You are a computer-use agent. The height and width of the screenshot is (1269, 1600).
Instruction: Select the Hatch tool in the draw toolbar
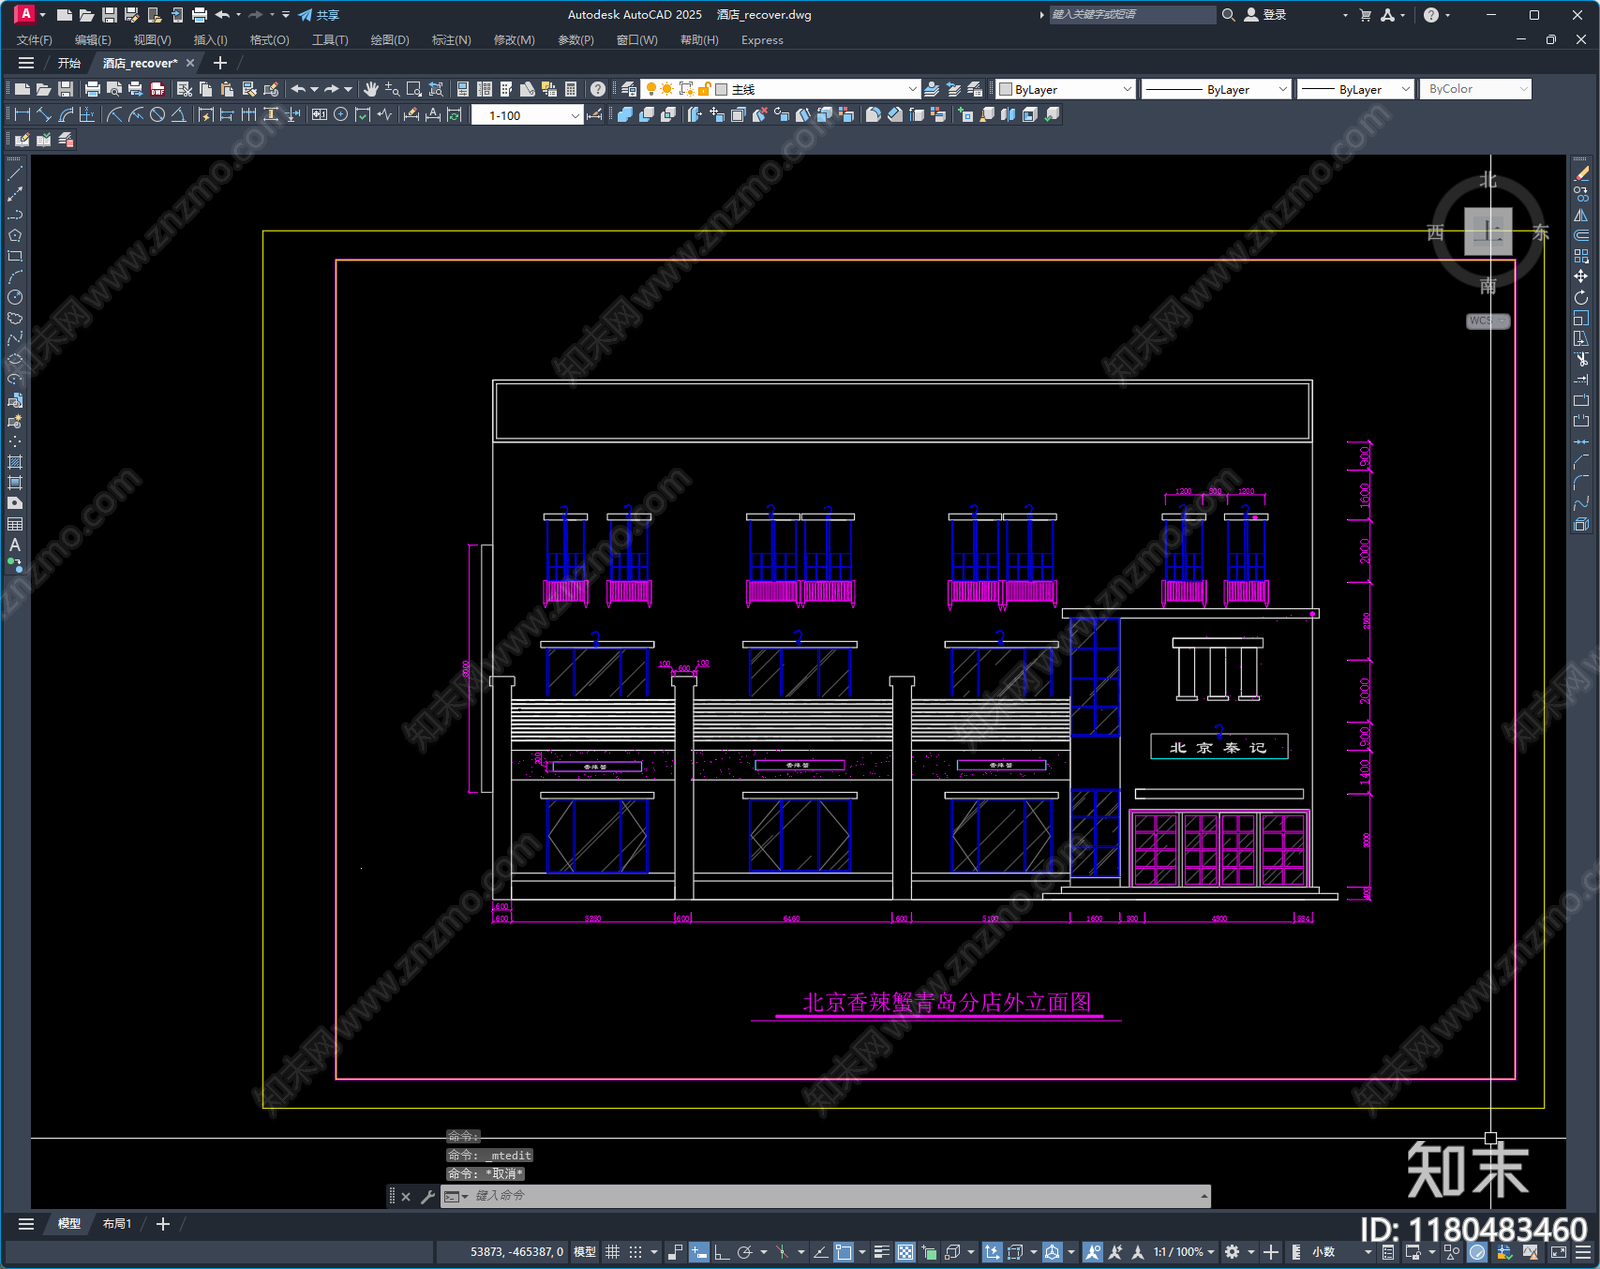[x=15, y=462]
